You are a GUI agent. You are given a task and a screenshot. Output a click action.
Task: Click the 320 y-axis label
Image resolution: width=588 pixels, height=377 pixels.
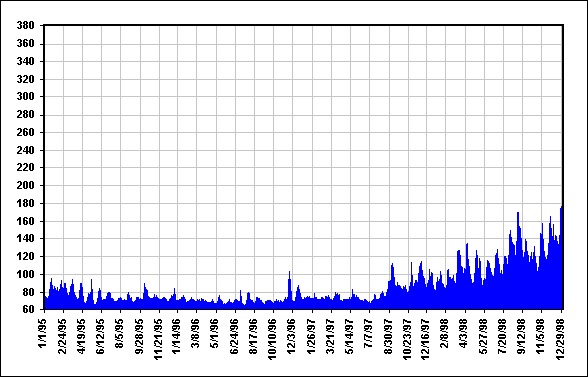[x=26, y=80]
